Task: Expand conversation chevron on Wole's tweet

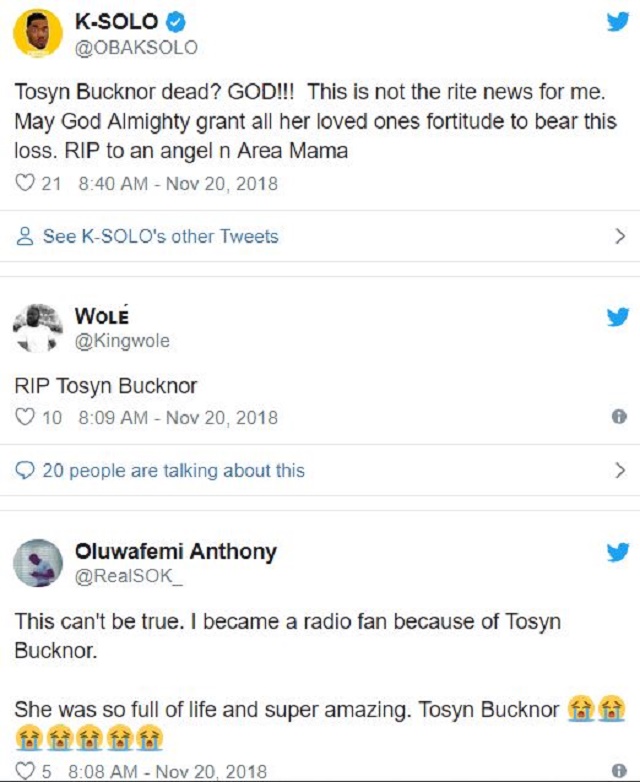Action: pos(620,470)
